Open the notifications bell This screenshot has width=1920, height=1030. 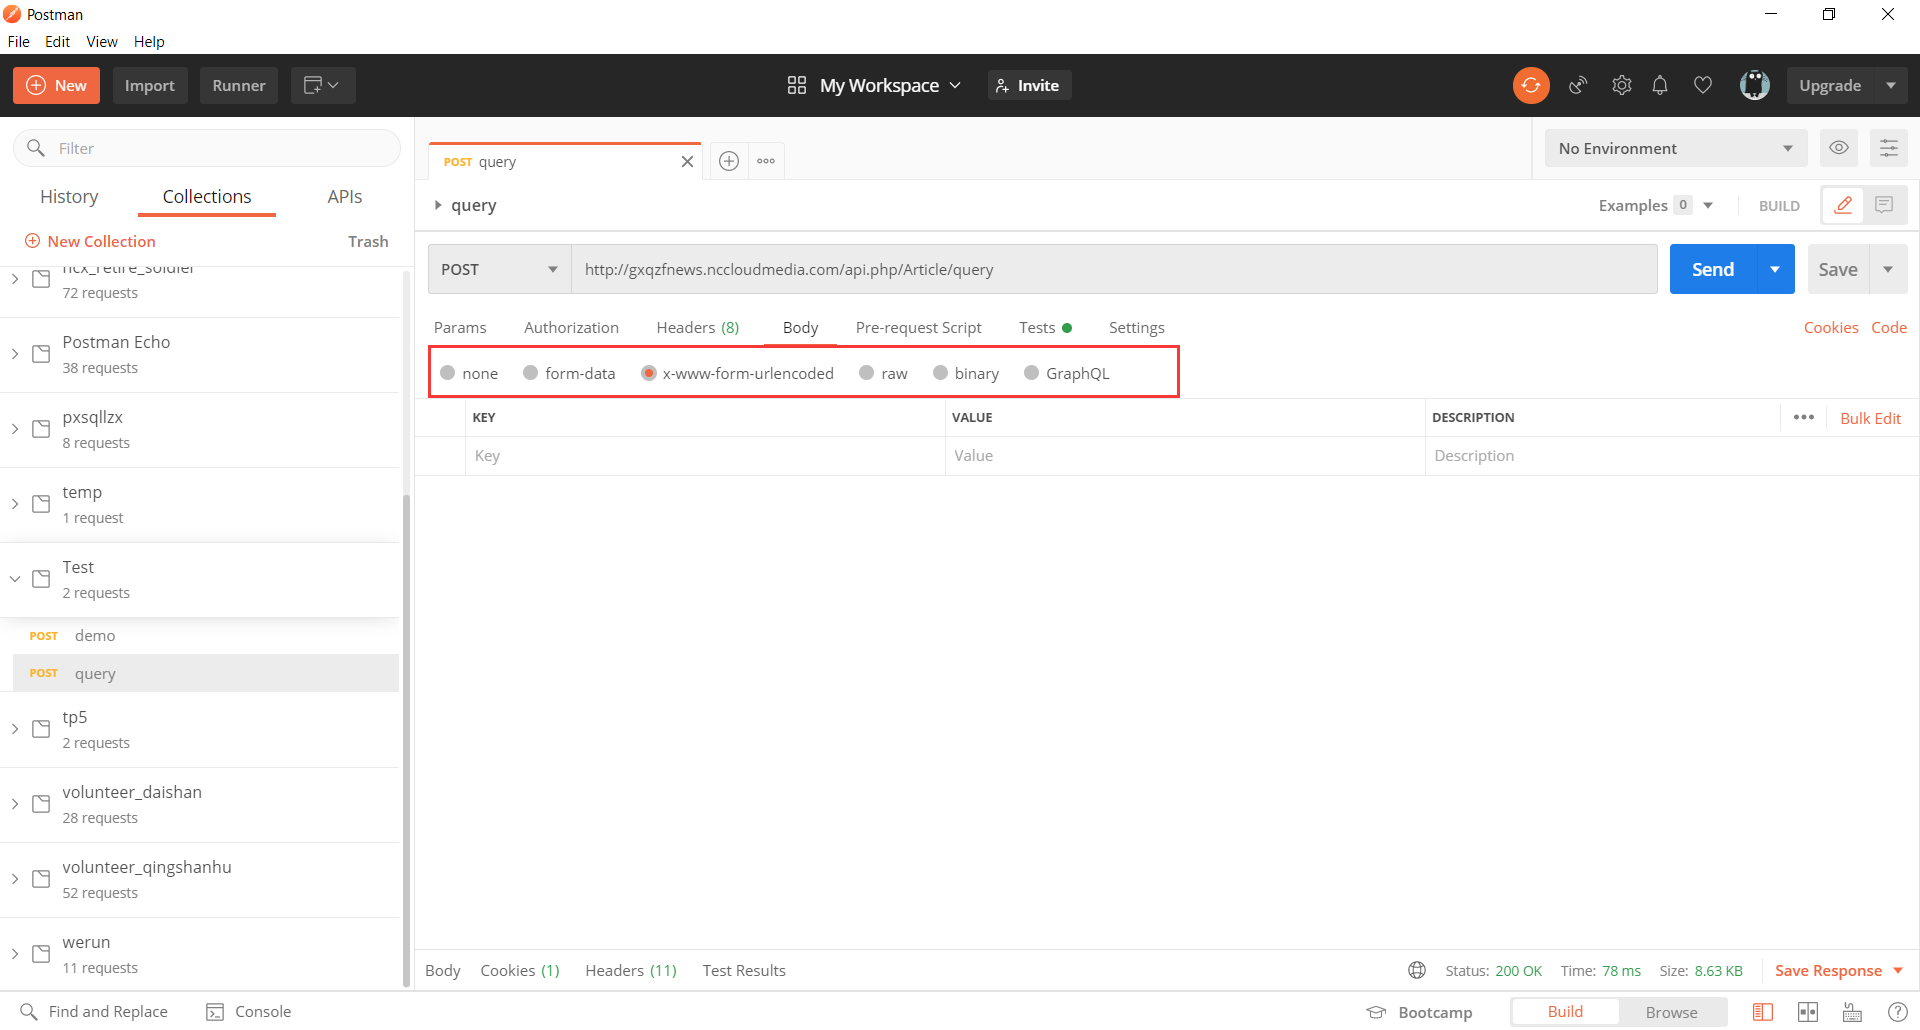coord(1660,85)
